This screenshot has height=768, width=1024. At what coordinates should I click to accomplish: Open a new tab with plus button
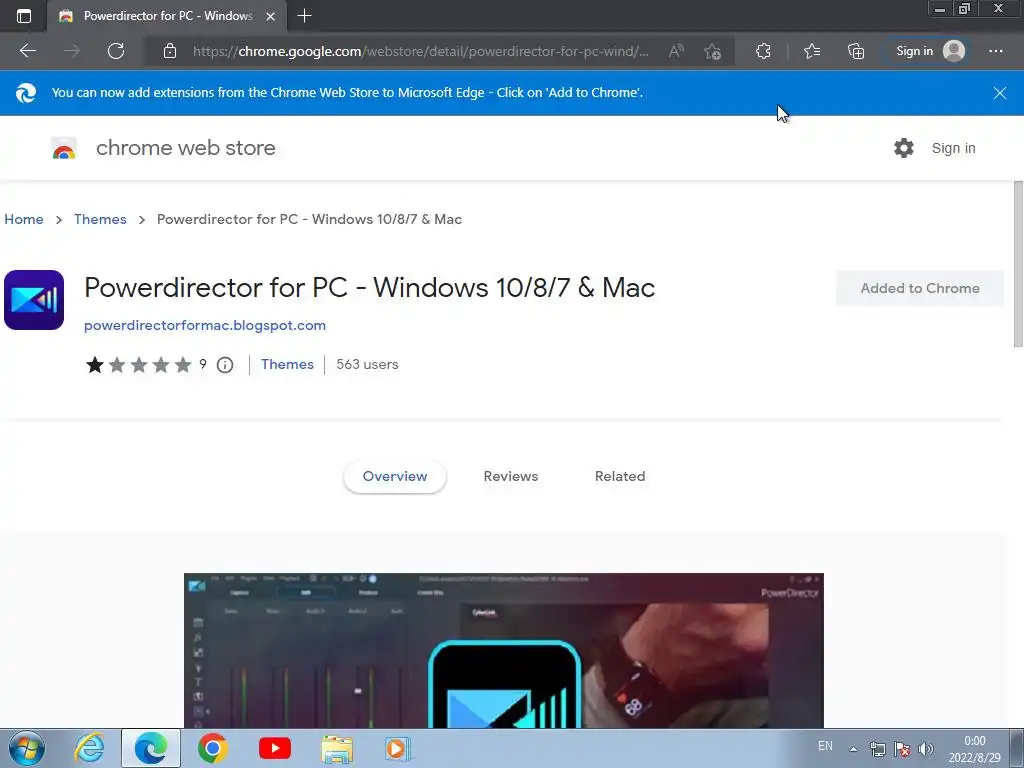(x=304, y=16)
